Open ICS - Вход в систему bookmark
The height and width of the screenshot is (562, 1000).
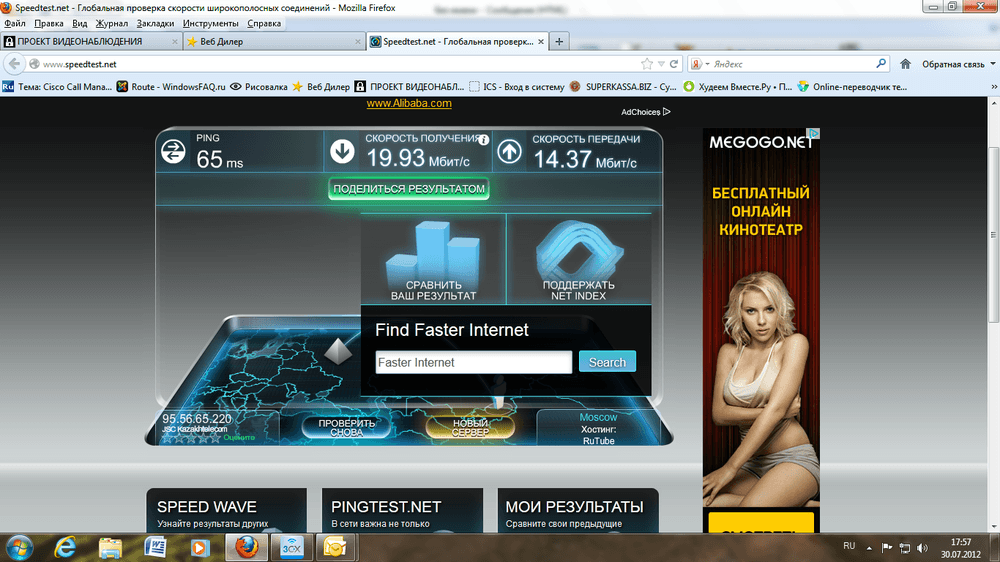point(517,87)
